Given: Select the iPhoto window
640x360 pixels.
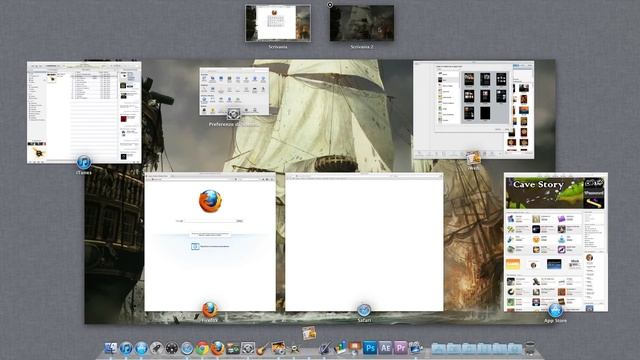Looking at the screenshot, I should click(x=473, y=110).
